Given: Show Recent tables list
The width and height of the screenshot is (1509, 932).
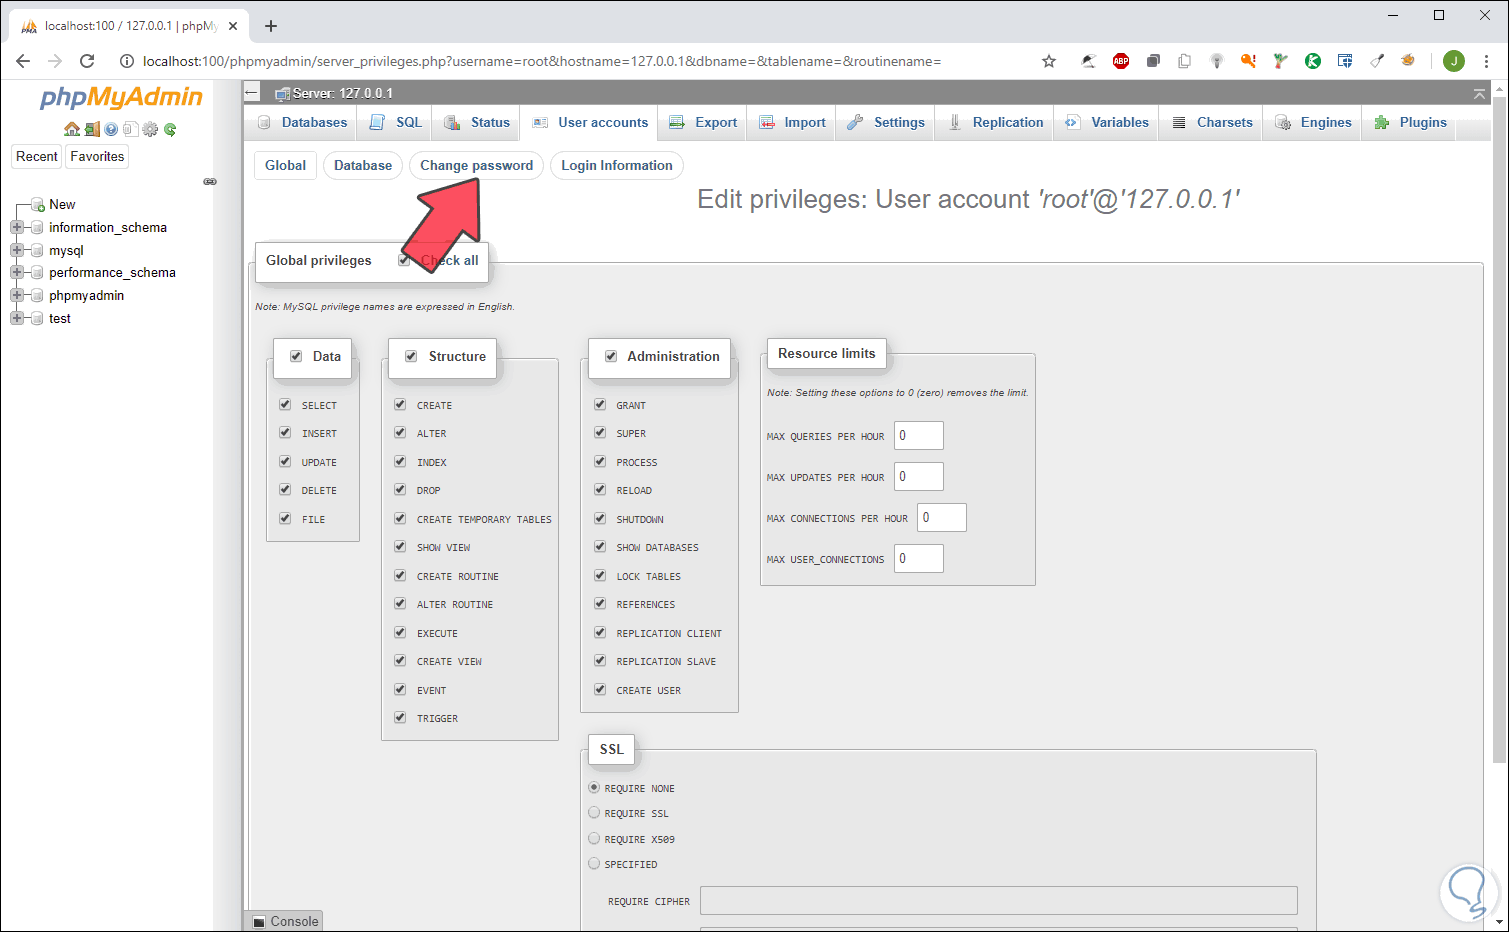Looking at the screenshot, I should [37, 157].
